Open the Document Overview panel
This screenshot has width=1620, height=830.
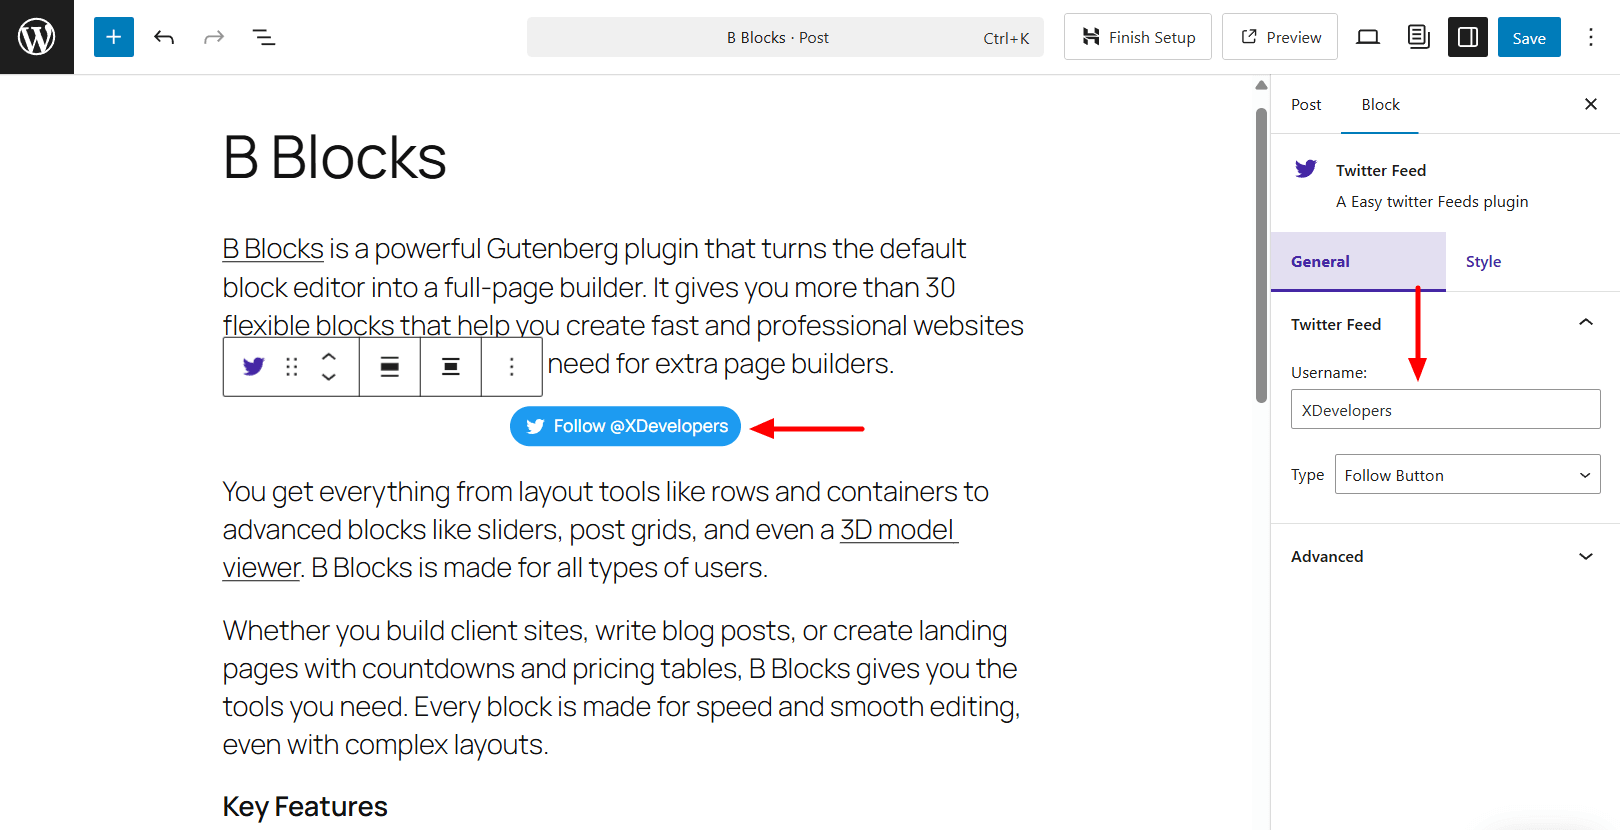(263, 36)
